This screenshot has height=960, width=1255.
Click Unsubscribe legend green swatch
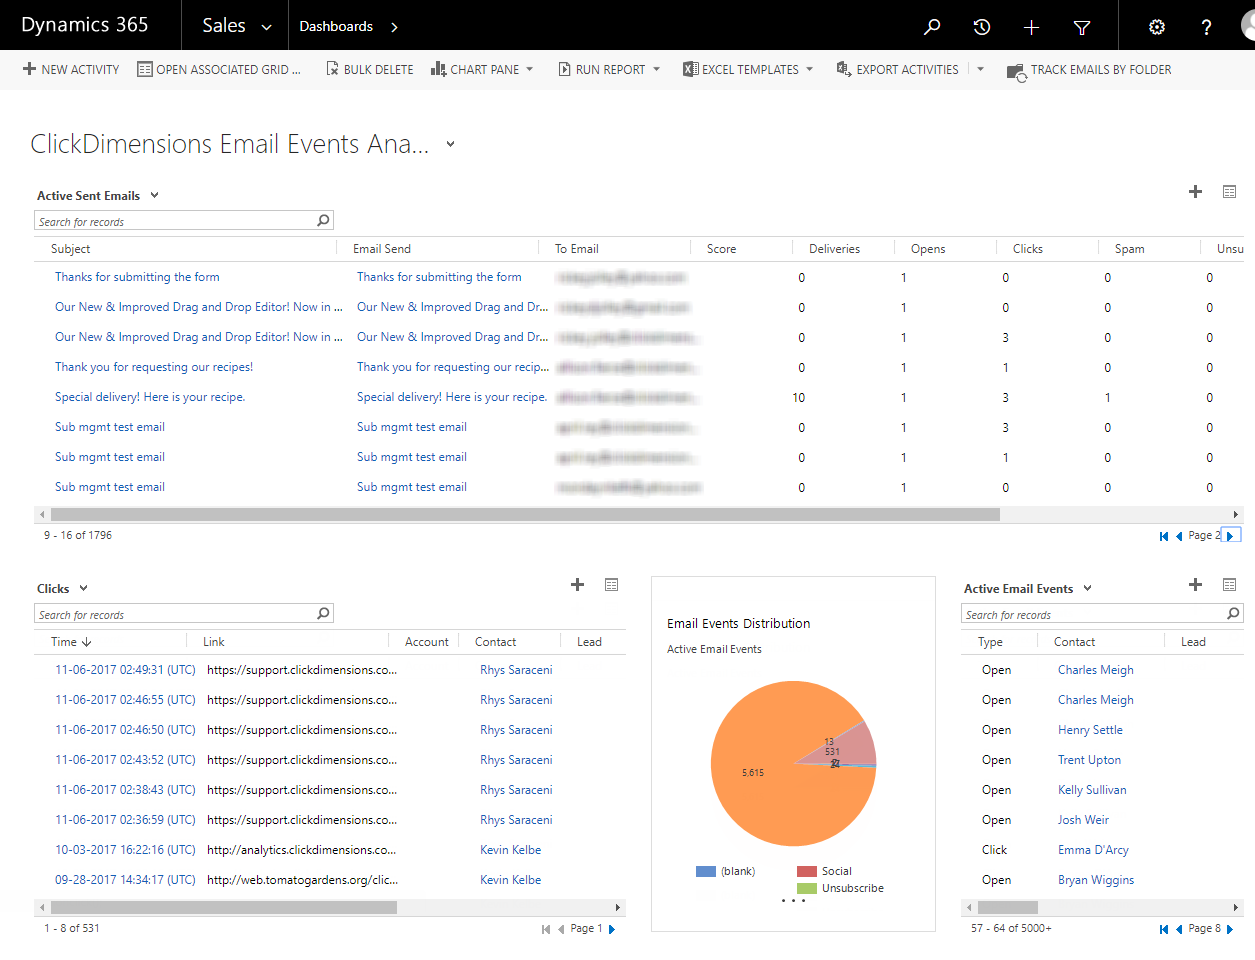(x=807, y=889)
